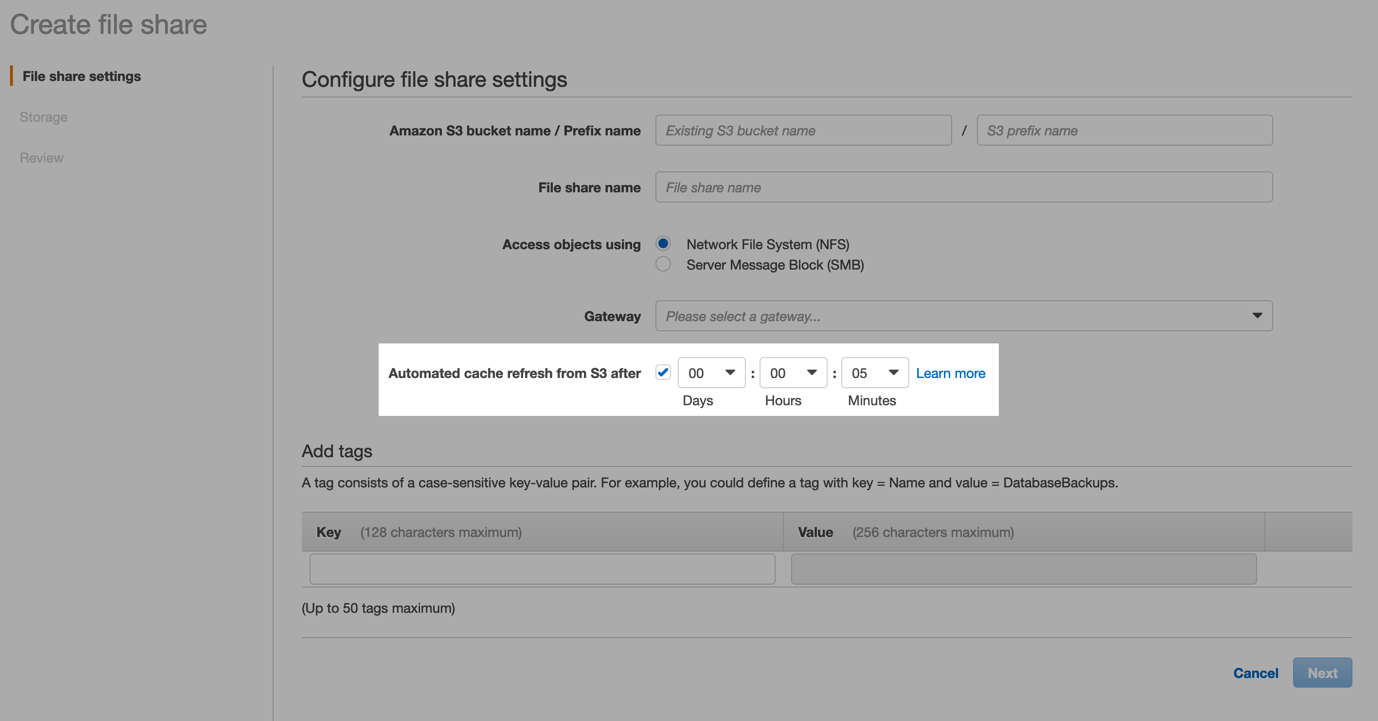This screenshot has width=1378, height=721.
Task: Click the tag Value input field
Action: pyautogui.click(x=1023, y=568)
